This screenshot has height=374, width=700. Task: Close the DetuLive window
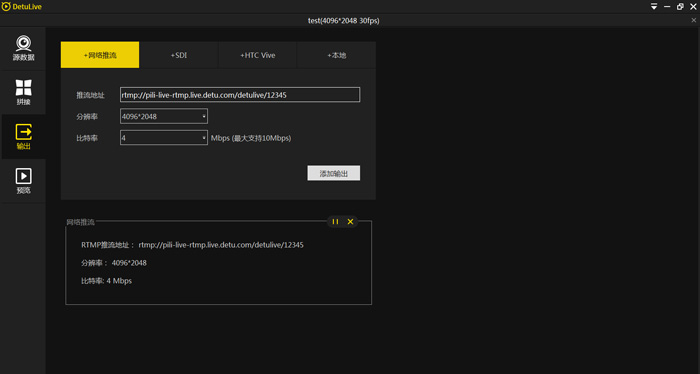pyautogui.click(x=693, y=7)
